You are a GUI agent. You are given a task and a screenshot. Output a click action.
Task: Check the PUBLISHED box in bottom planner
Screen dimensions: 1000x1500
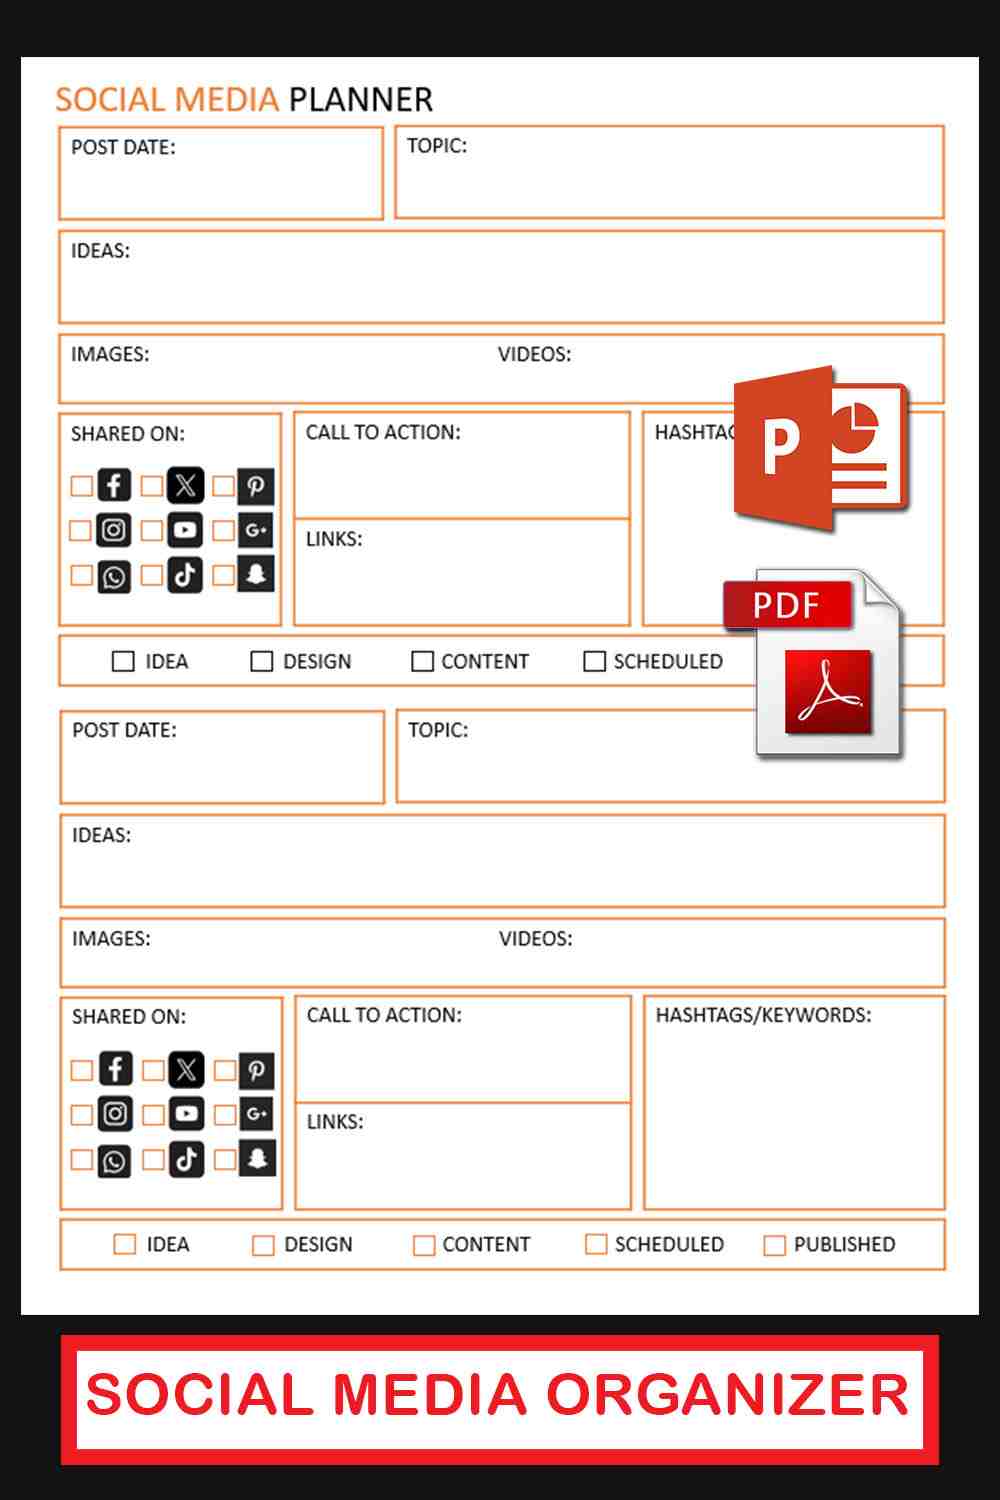click(774, 1245)
